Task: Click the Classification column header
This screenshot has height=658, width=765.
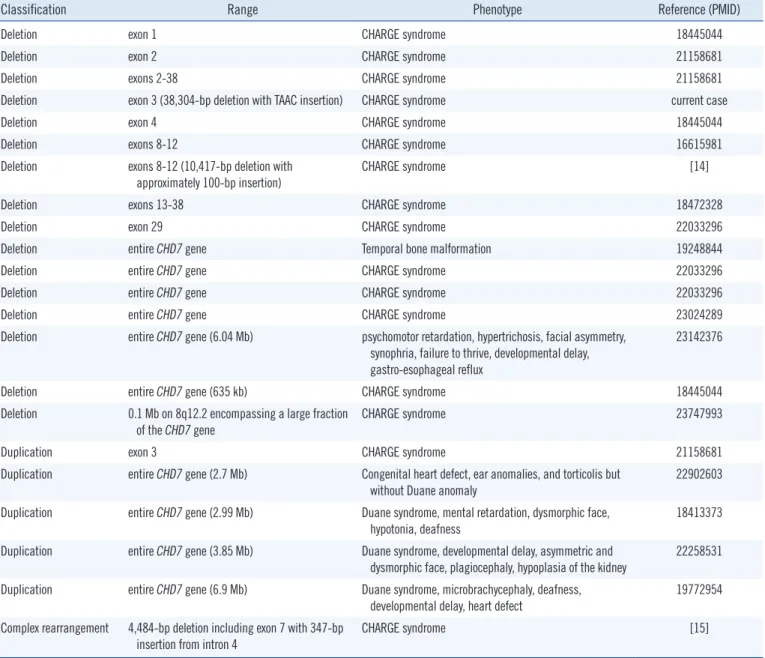Action: (33, 10)
